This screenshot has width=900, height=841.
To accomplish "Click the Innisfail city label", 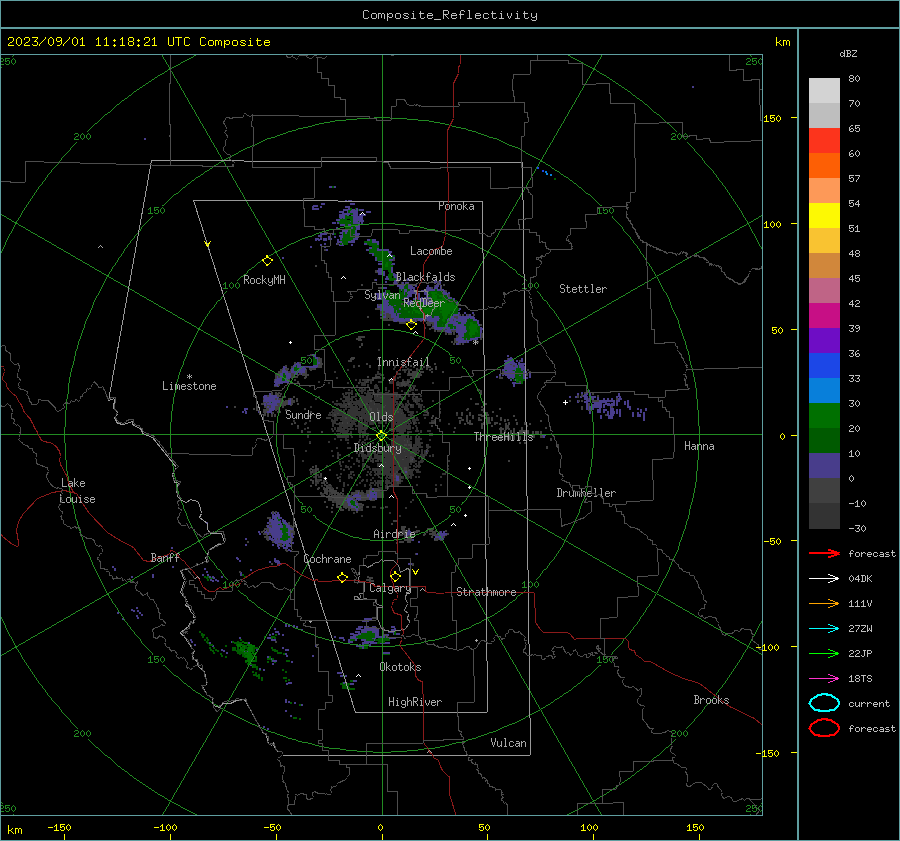I will point(403,362).
